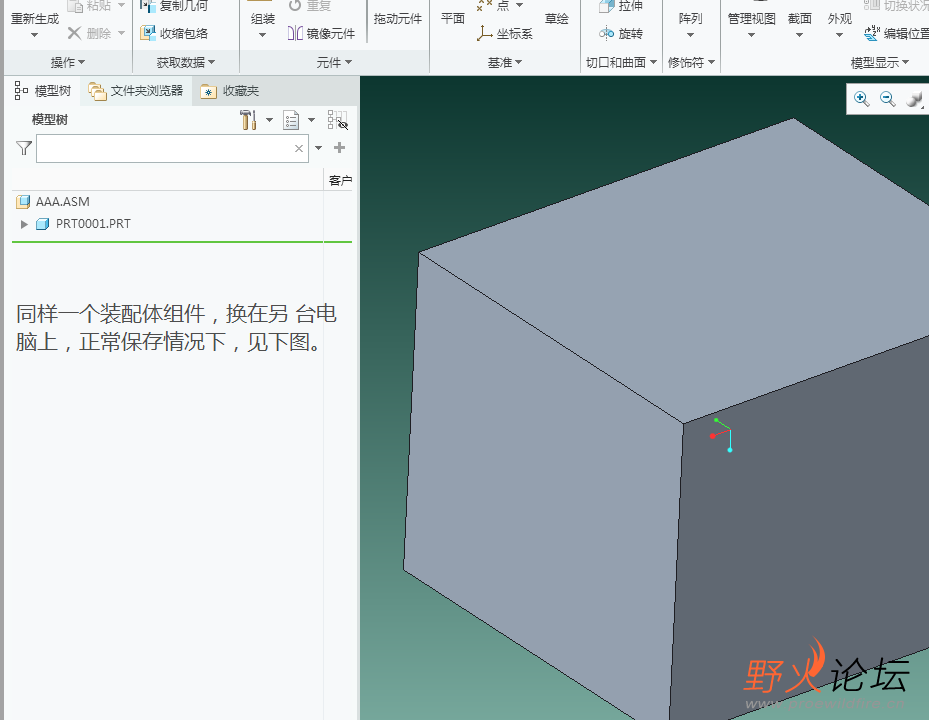Viewport: 929px width, 720px height.
Task: Click Copy Geometry (复制几何) icon
Action: tap(148, 6)
